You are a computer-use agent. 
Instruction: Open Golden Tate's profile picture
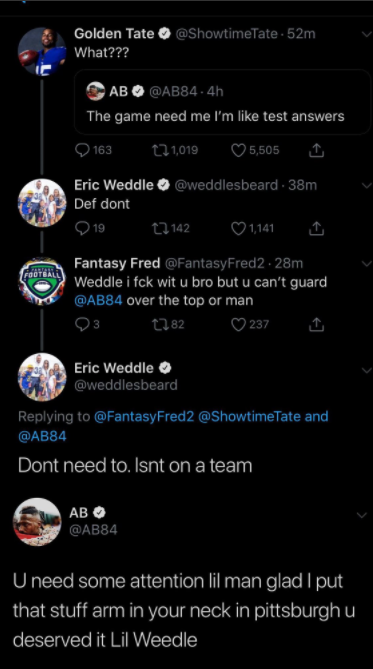point(42,52)
